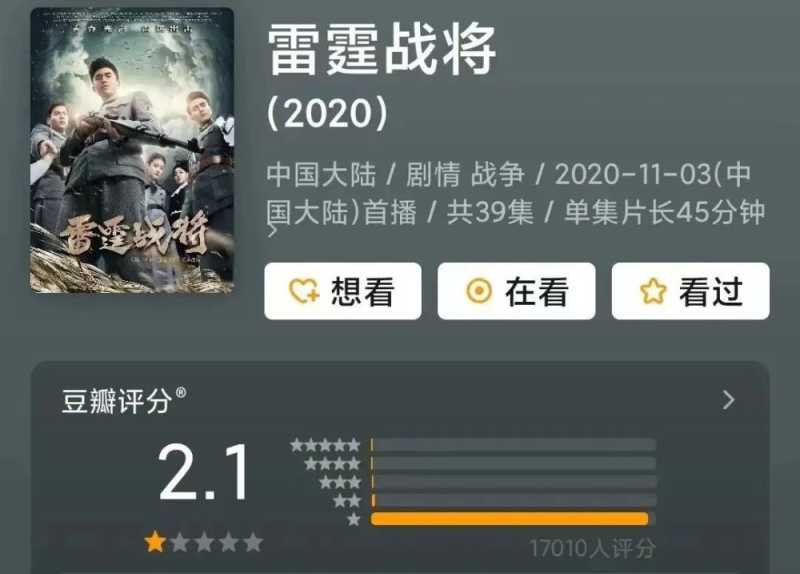The image size is (800, 574).
Task: Tap the 看过 star icon
Action: point(653,291)
